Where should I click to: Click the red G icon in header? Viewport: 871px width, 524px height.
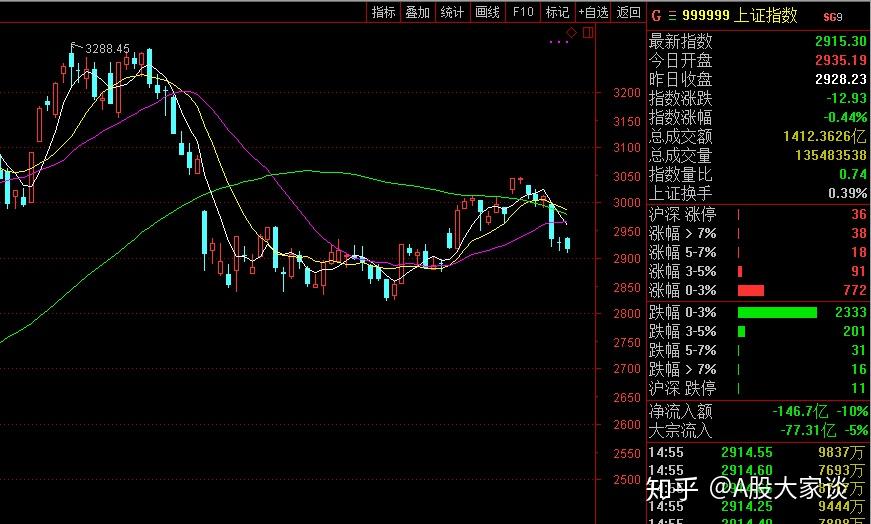(656, 16)
